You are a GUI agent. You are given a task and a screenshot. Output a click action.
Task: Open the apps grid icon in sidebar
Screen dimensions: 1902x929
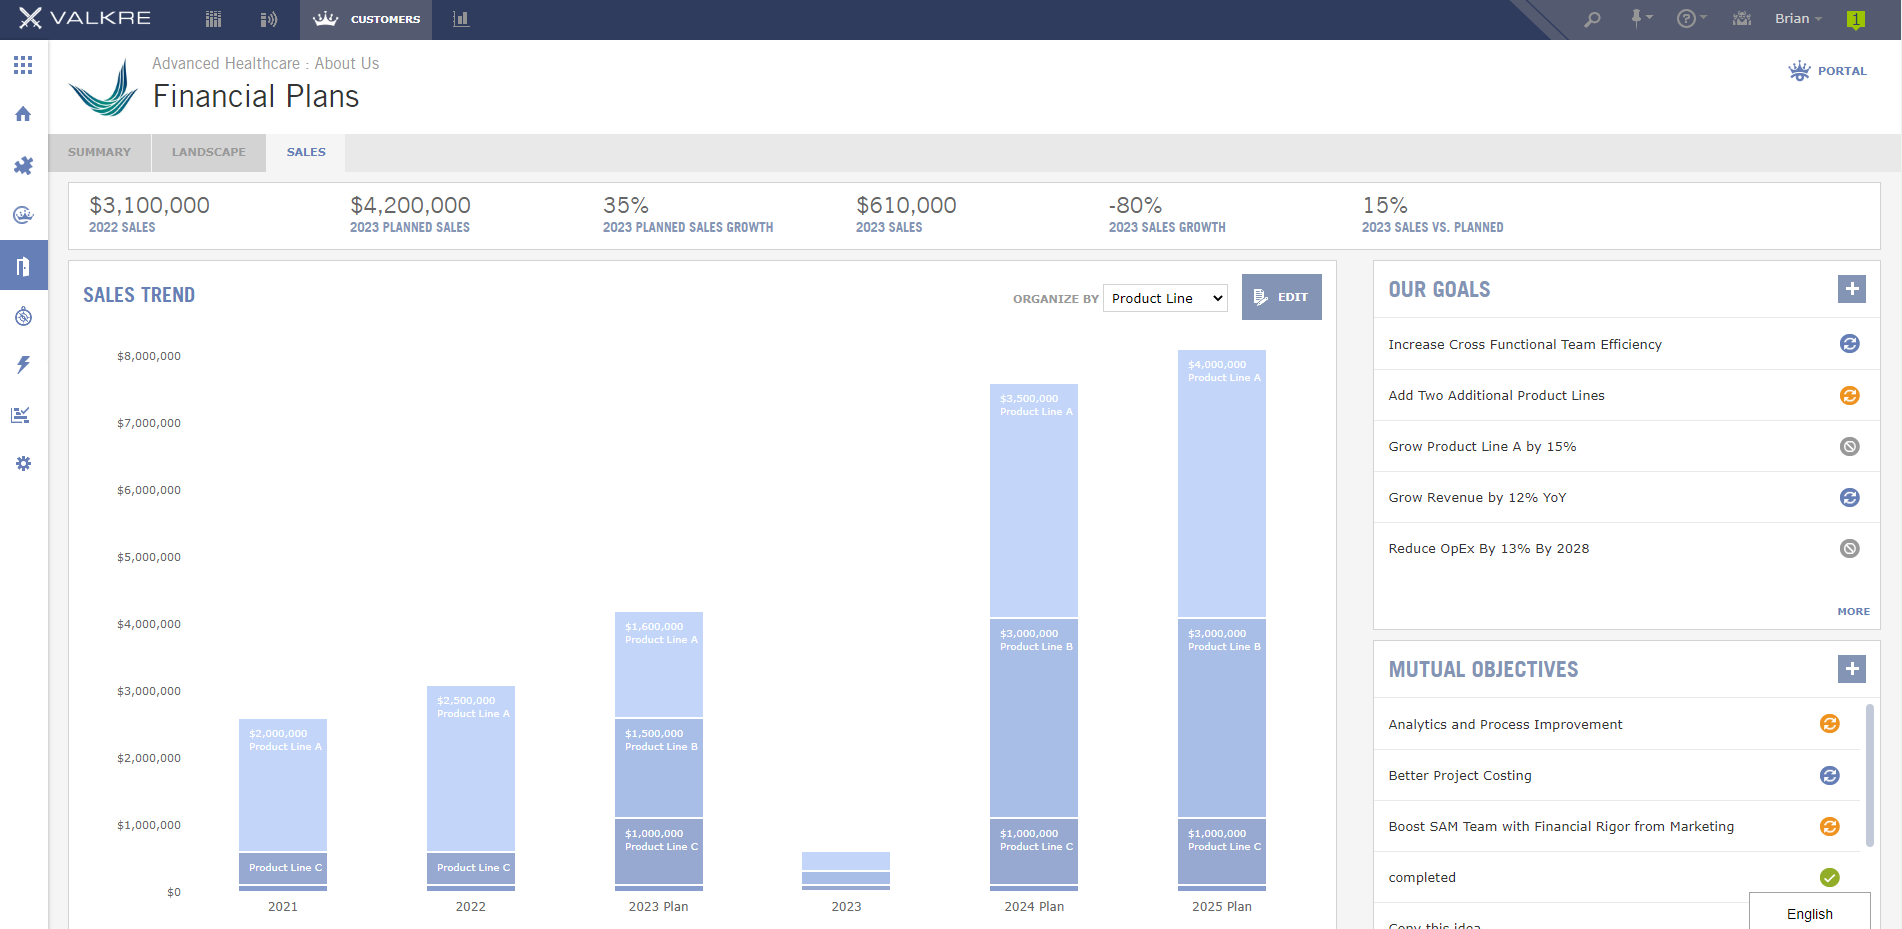tap(23, 65)
